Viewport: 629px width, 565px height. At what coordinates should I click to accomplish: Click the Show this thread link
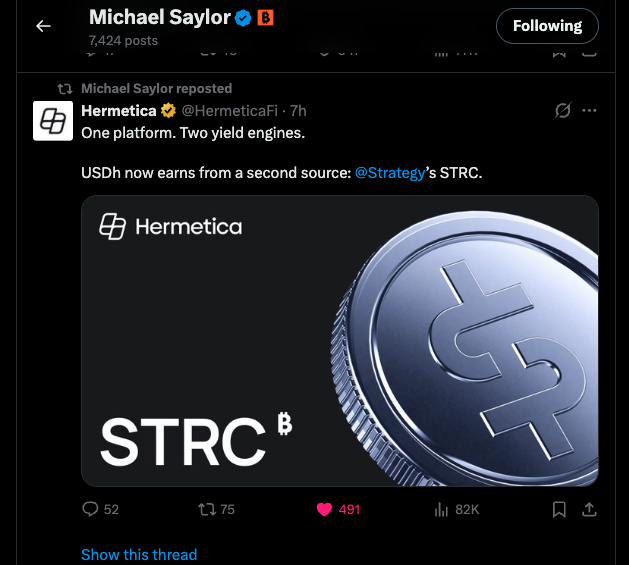click(x=139, y=554)
